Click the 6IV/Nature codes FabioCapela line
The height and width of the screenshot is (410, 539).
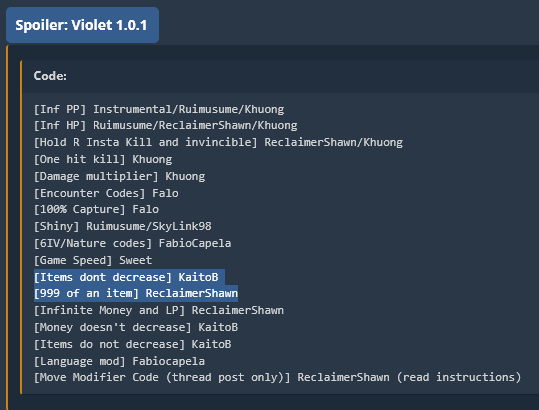point(132,243)
